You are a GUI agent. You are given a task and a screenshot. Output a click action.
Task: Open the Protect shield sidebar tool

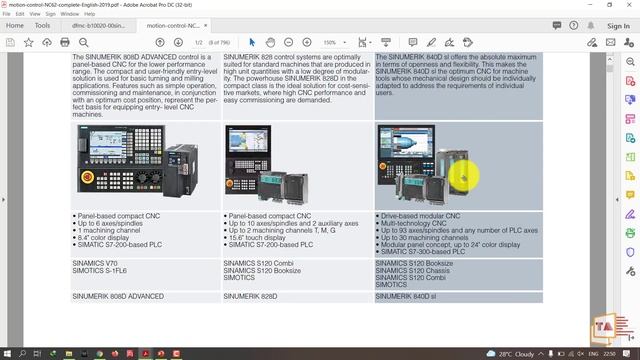point(630,252)
